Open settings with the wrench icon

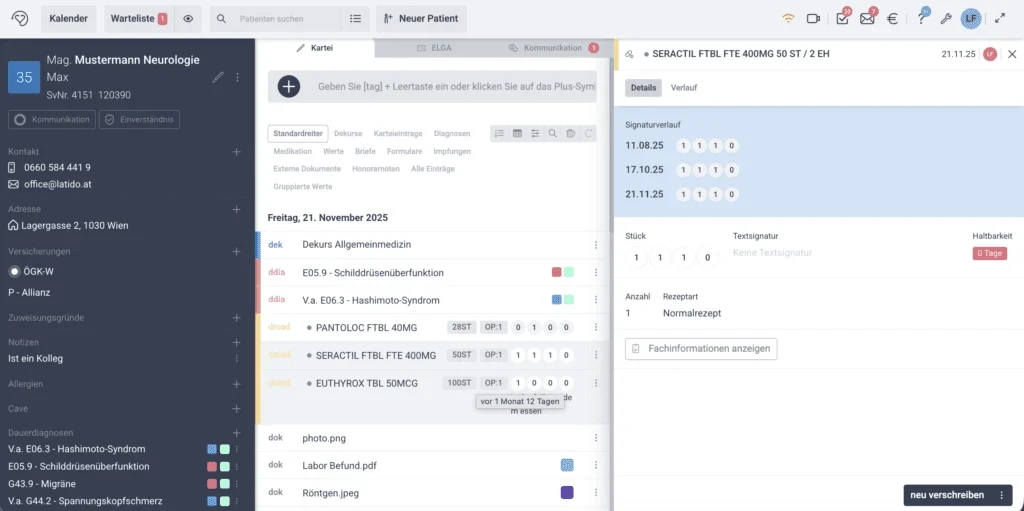[946, 19]
